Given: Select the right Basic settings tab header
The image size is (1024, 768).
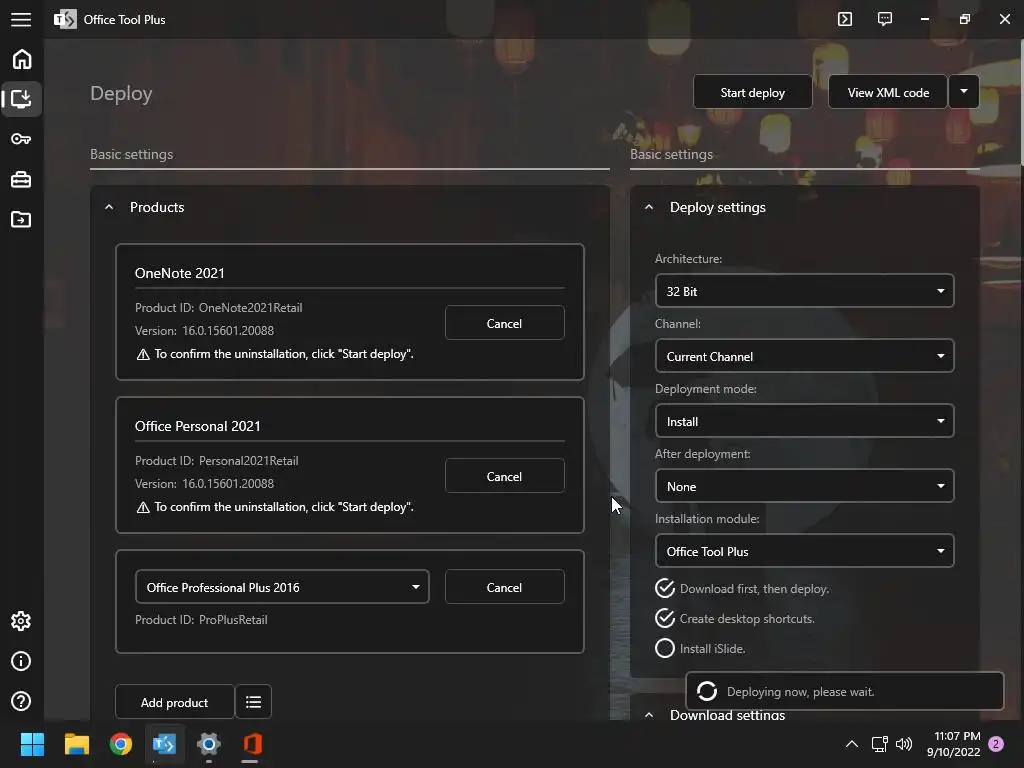Looking at the screenshot, I should (671, 154).
